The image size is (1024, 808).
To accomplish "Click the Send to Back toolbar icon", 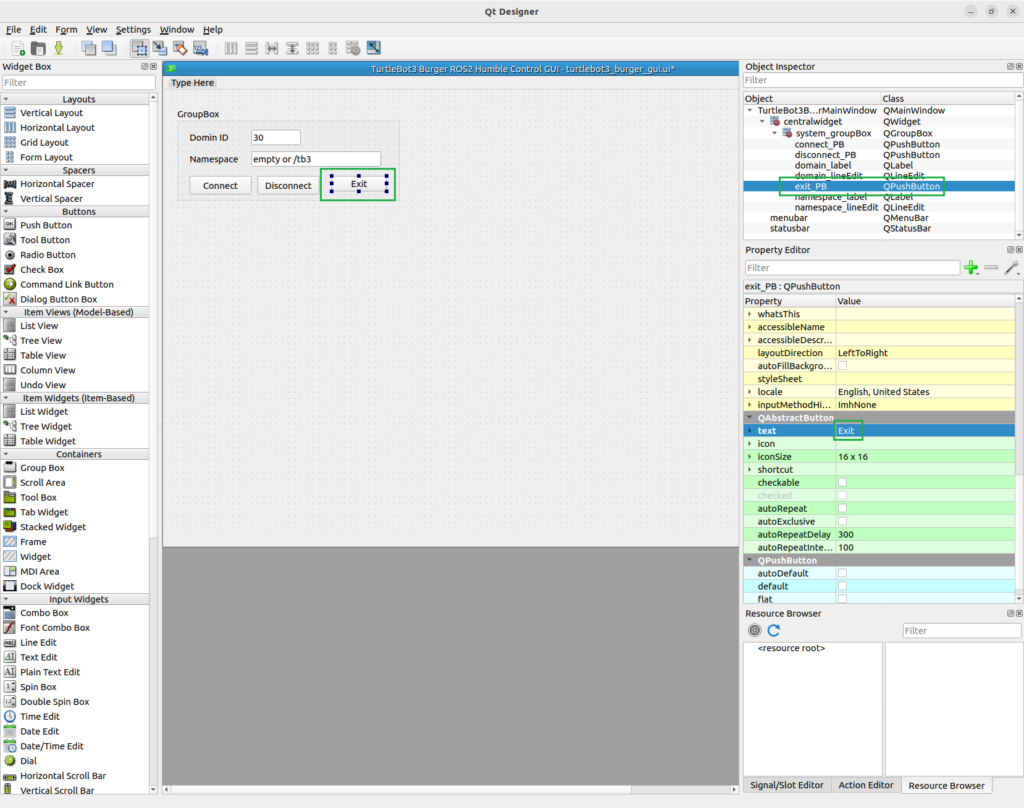I will pos(88,48).
